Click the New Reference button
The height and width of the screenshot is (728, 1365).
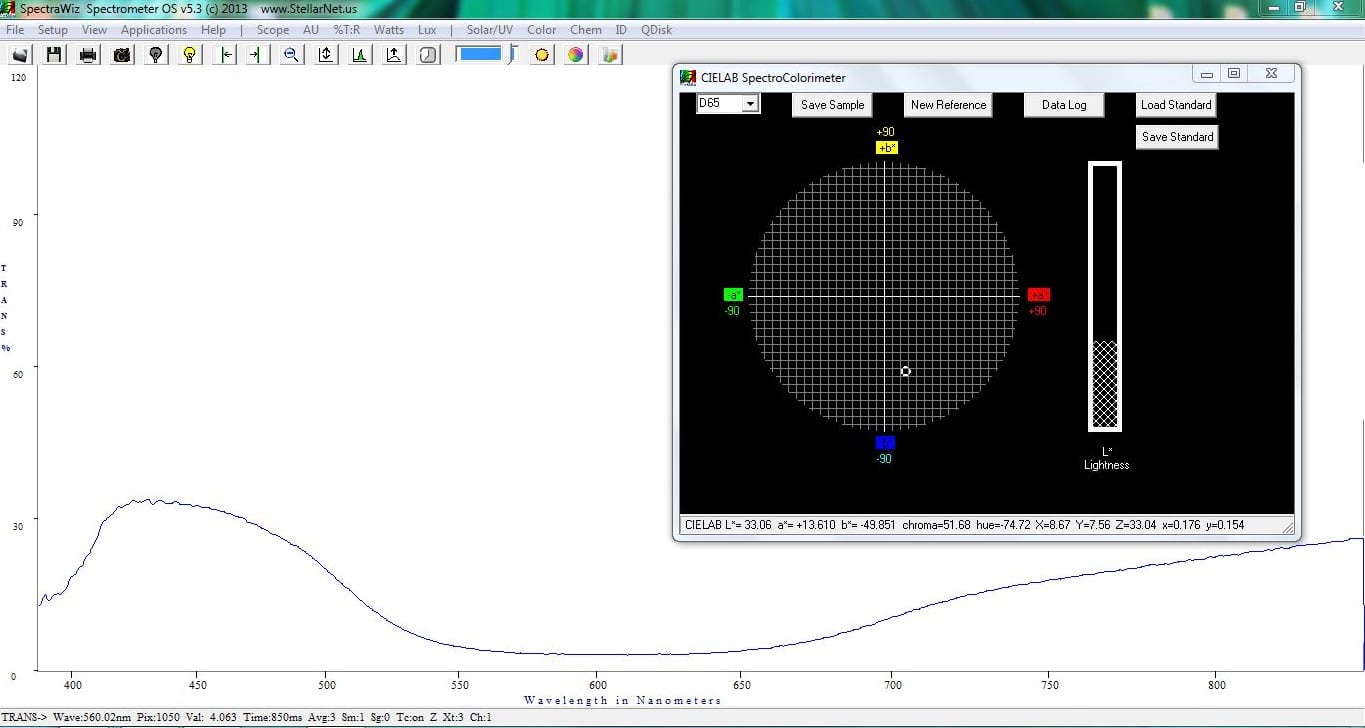tap(948, 105)
